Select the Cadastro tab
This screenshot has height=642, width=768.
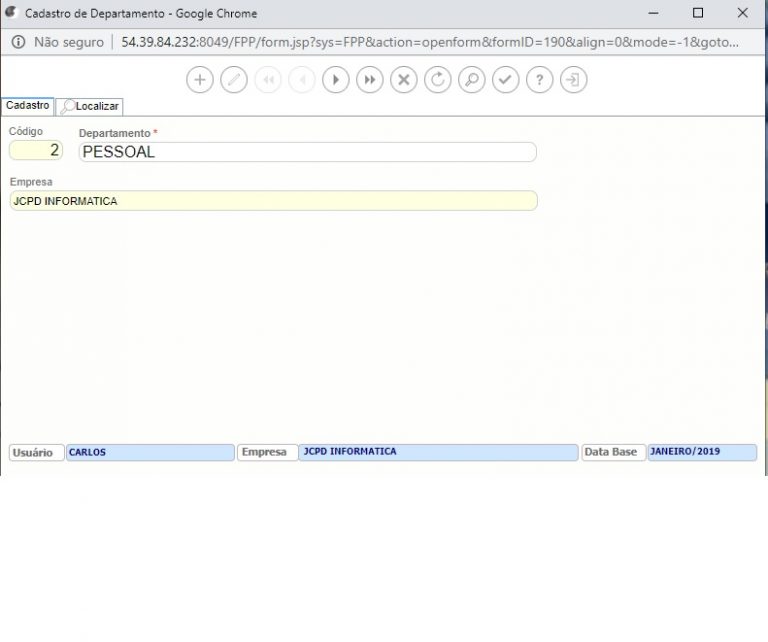tap(28, 105)
